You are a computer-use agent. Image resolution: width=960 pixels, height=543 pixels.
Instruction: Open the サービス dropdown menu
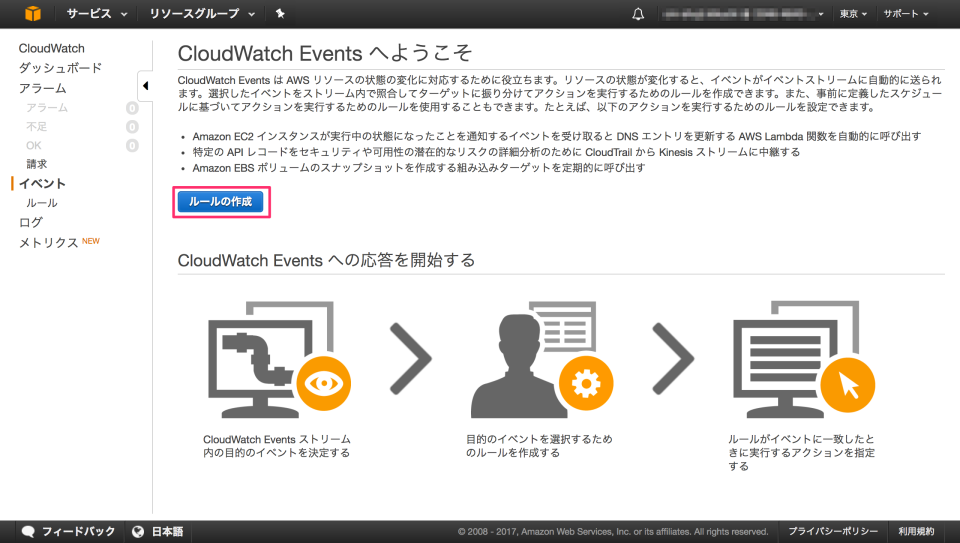pyautogui.click(x=97, y=13)
